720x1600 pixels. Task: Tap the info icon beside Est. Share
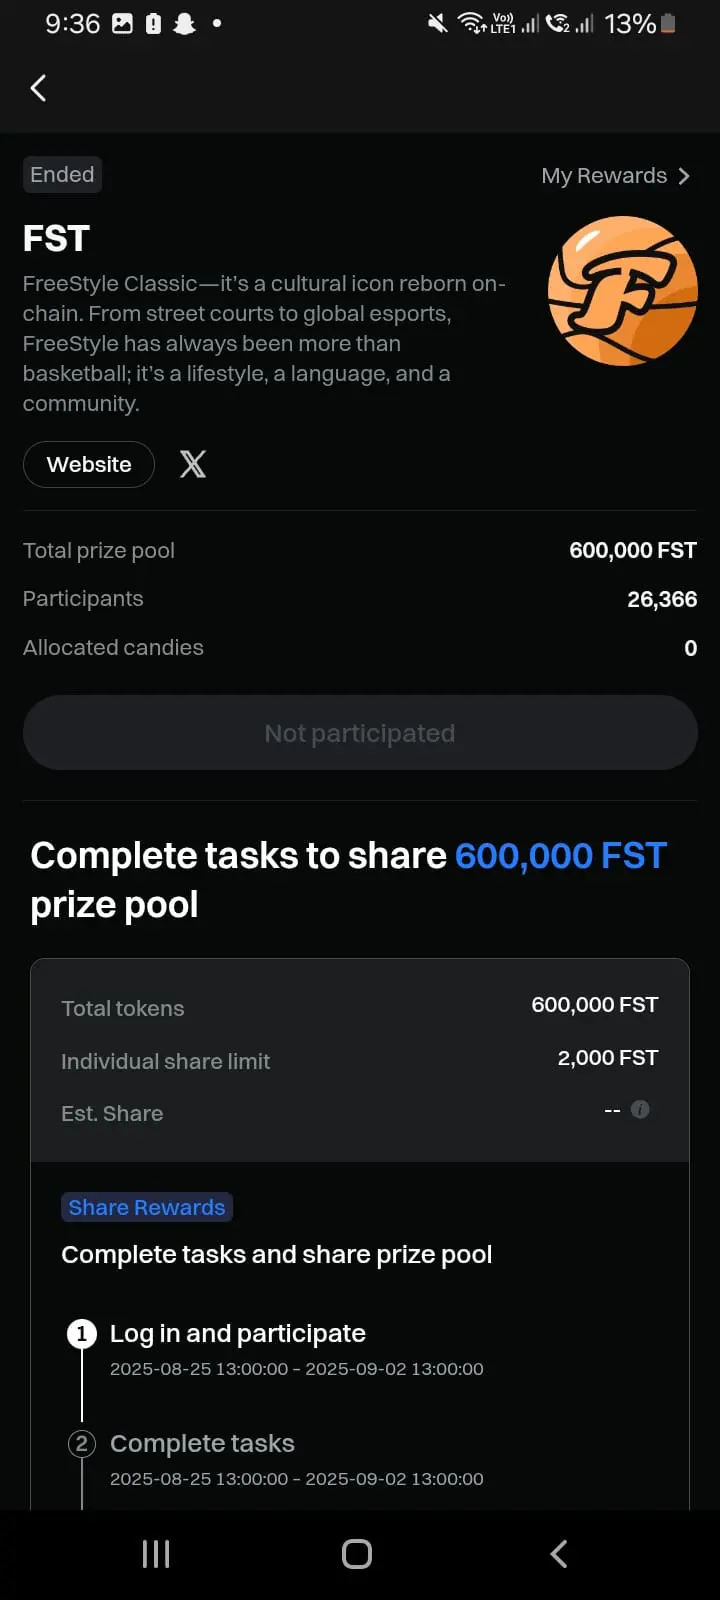pos(641,1109)
